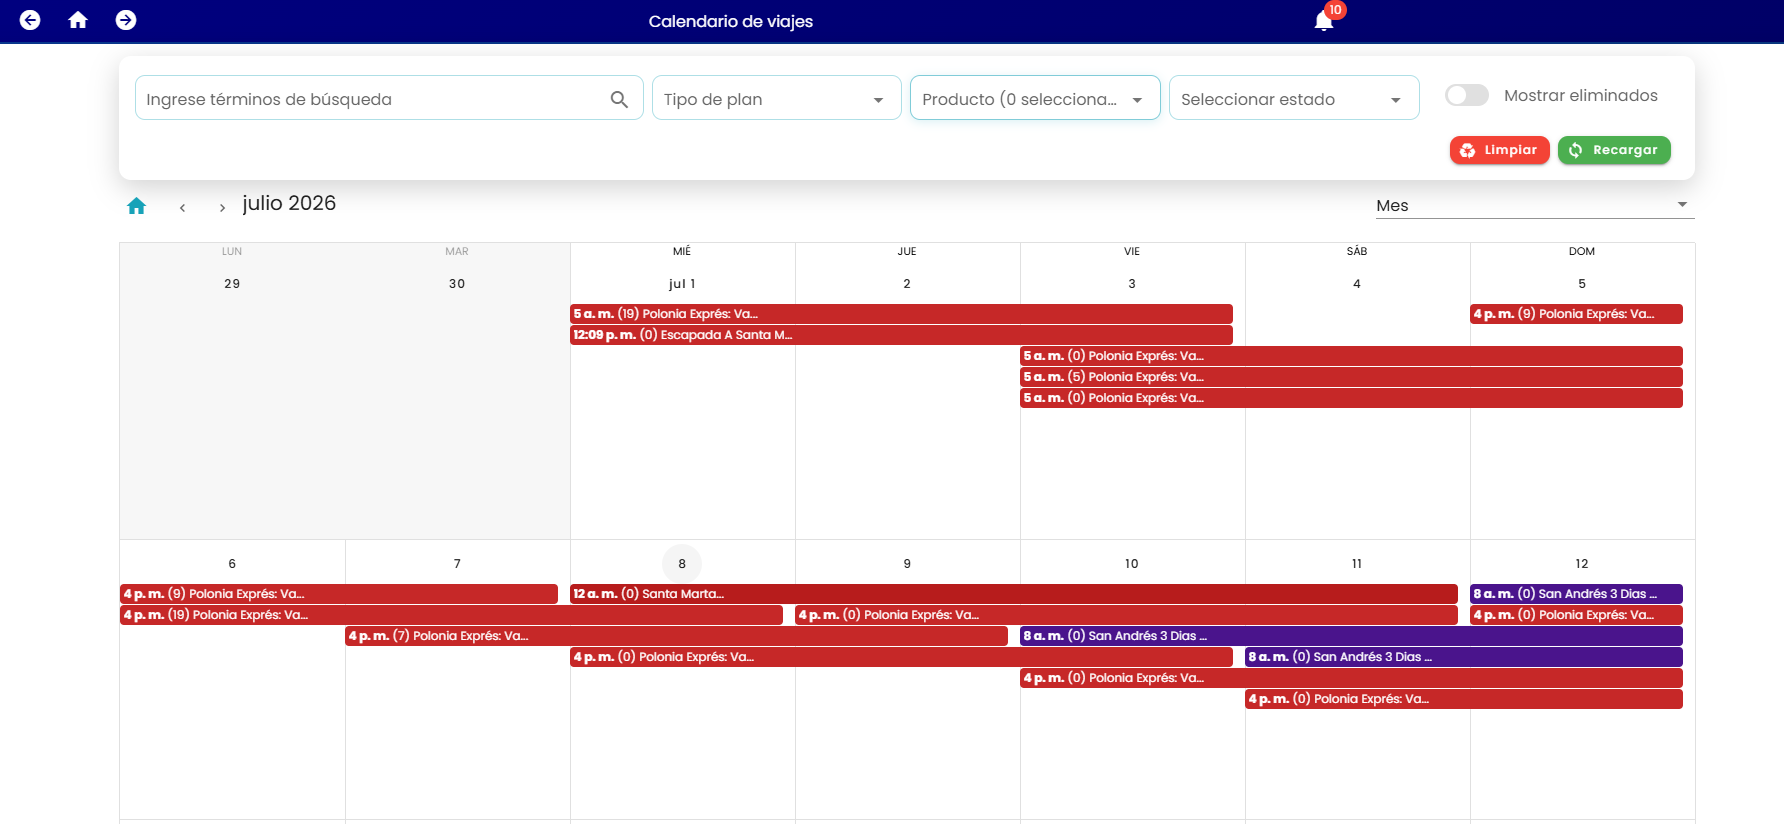Focus the search terms input field
The height and width of the screenshot is (824, 1784).
(x=372, y=99)
